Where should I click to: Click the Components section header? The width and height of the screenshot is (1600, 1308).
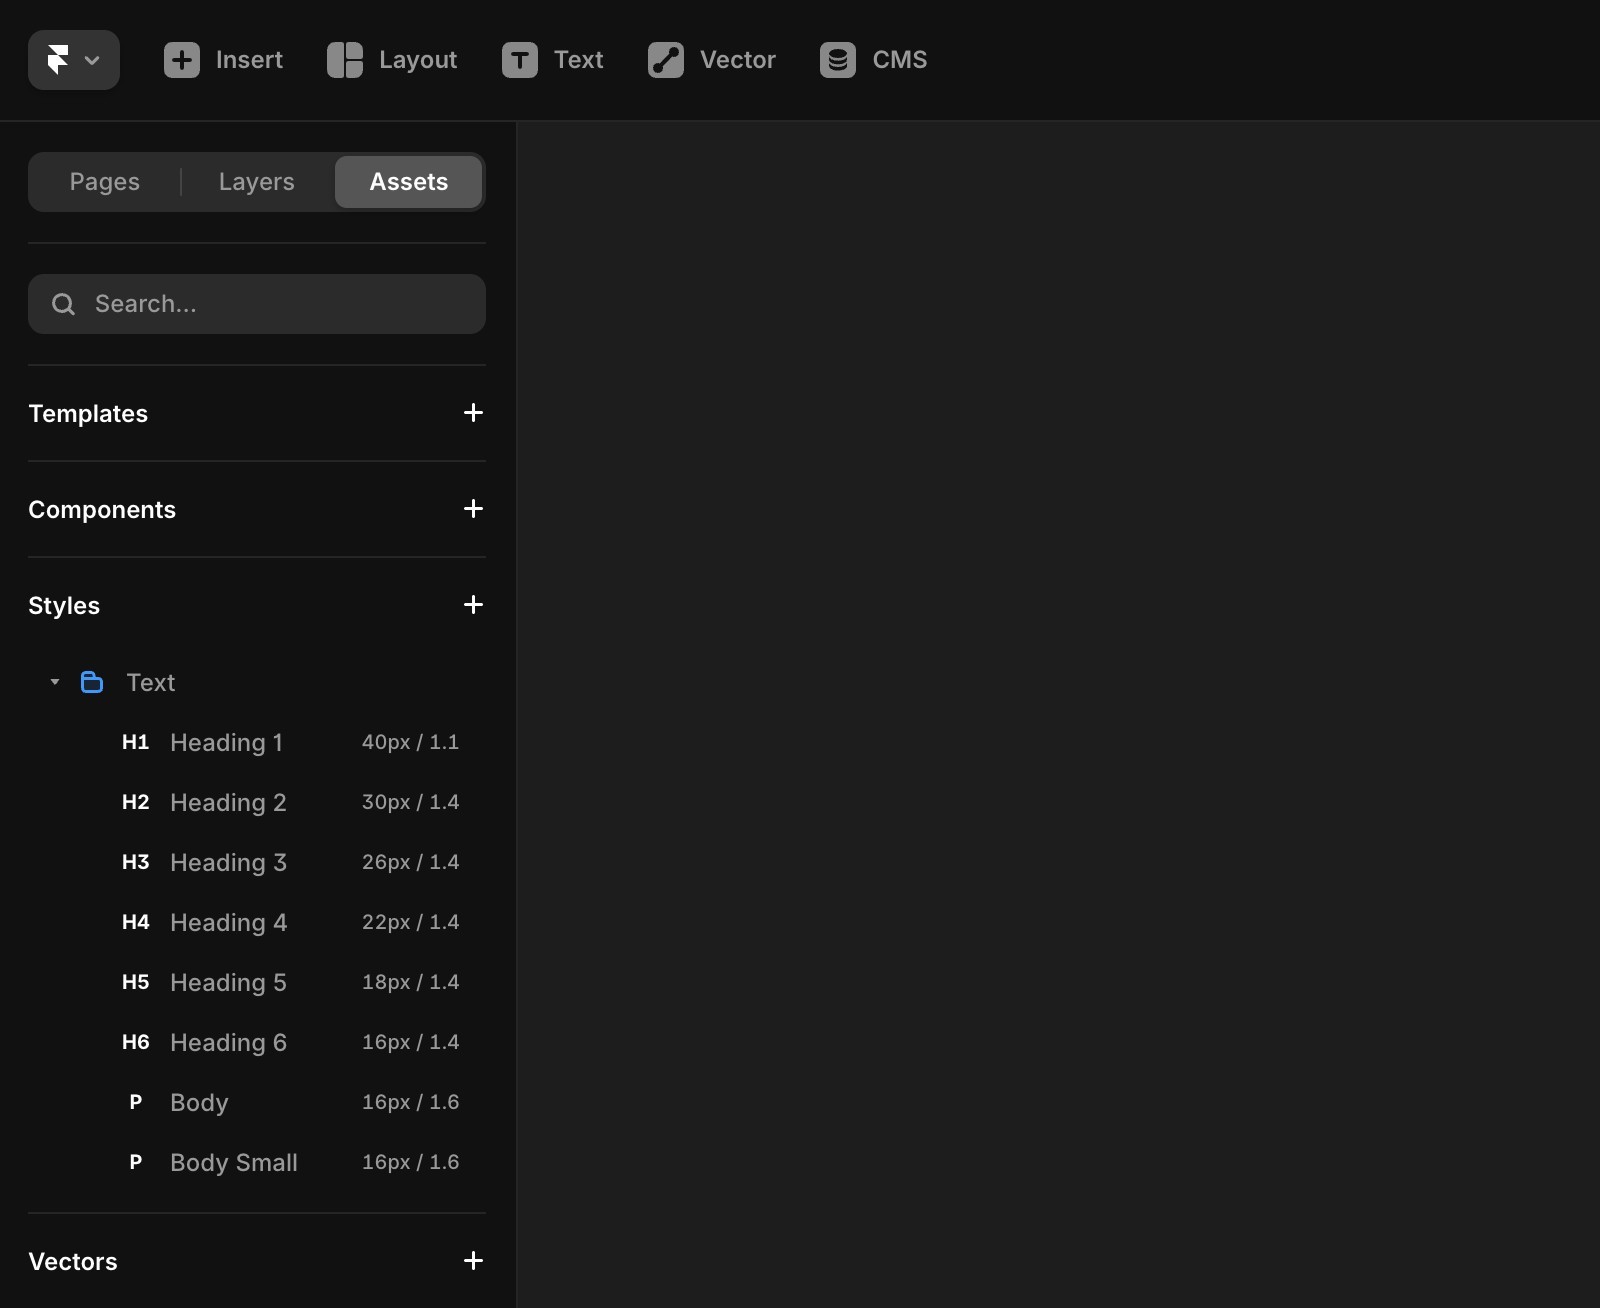click(x=102, y=510)
